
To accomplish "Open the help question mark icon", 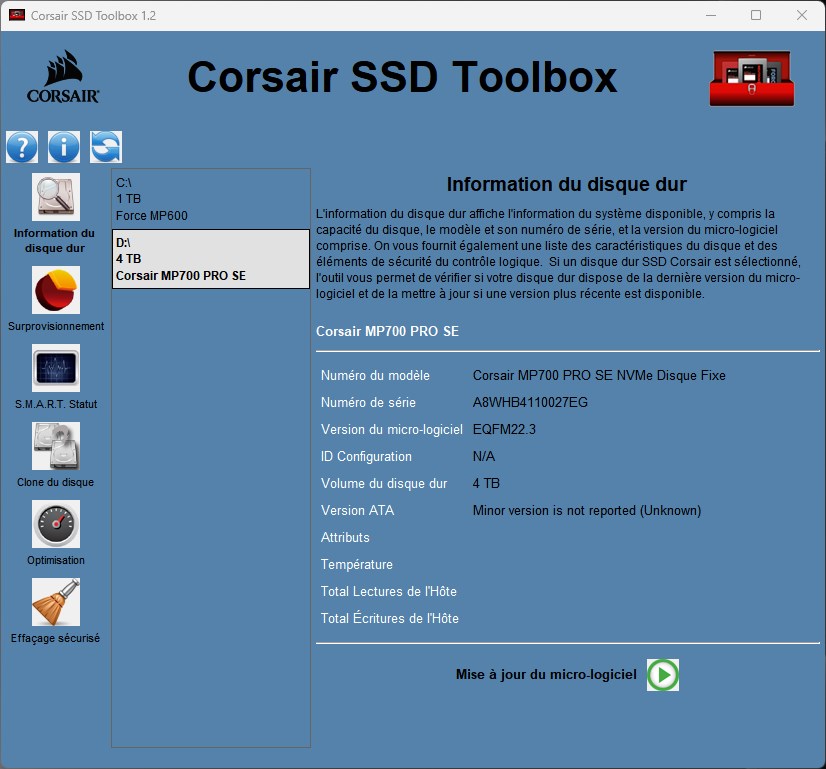I will click(x=22, y=147).
